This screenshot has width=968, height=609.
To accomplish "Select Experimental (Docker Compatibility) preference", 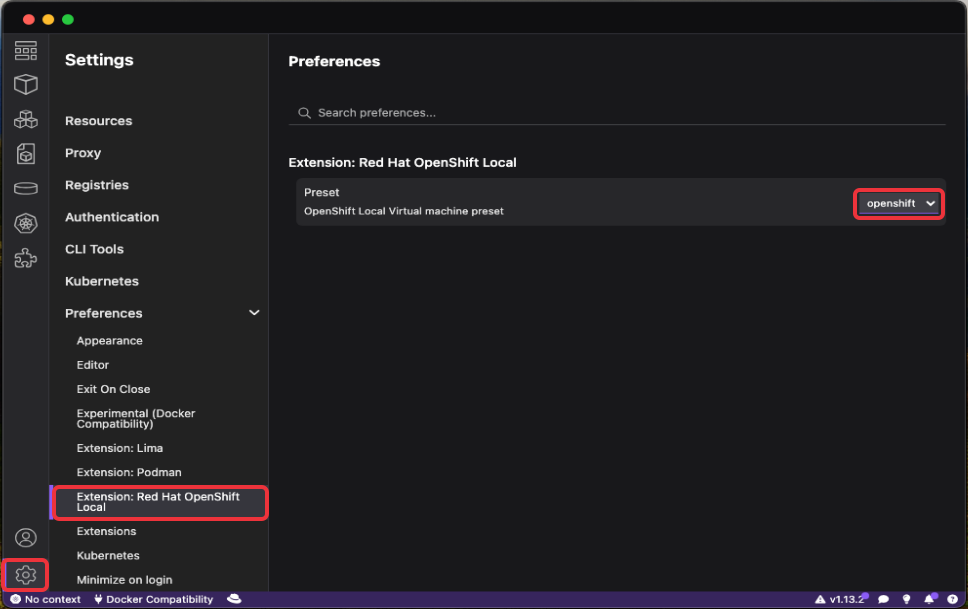I will 136,419.
